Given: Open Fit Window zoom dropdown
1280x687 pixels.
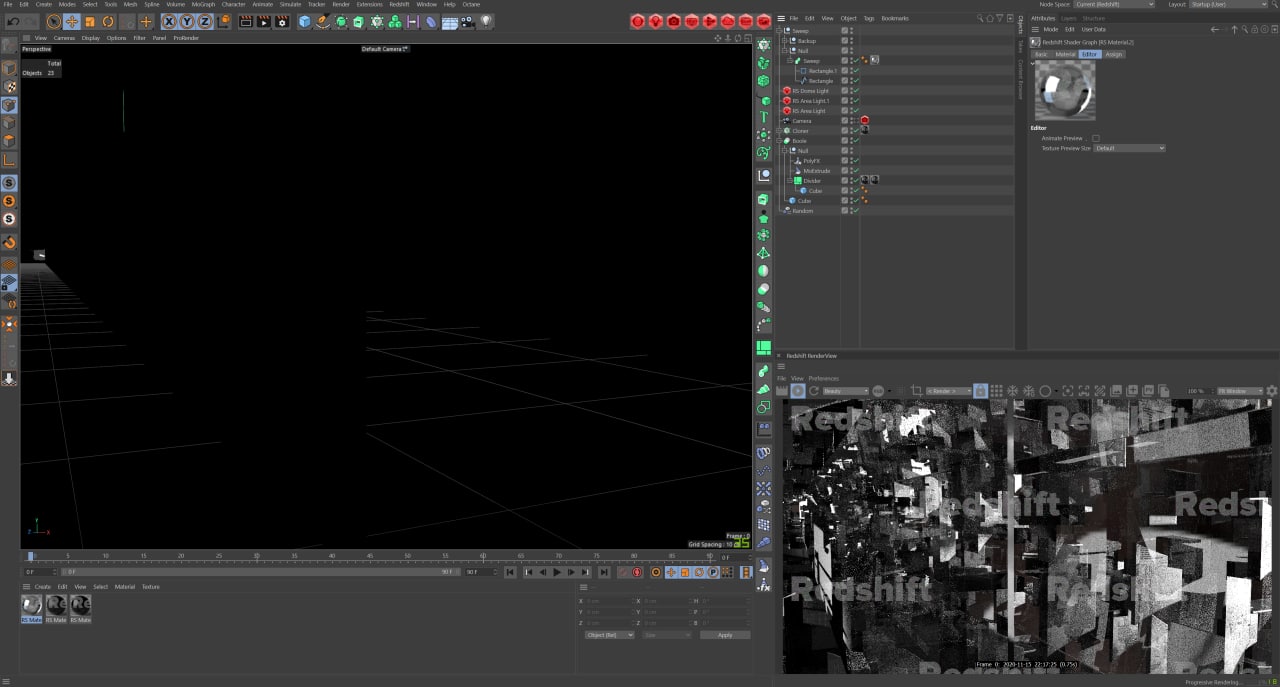Looking at the screenshot, I should [x=1238, y=391].
